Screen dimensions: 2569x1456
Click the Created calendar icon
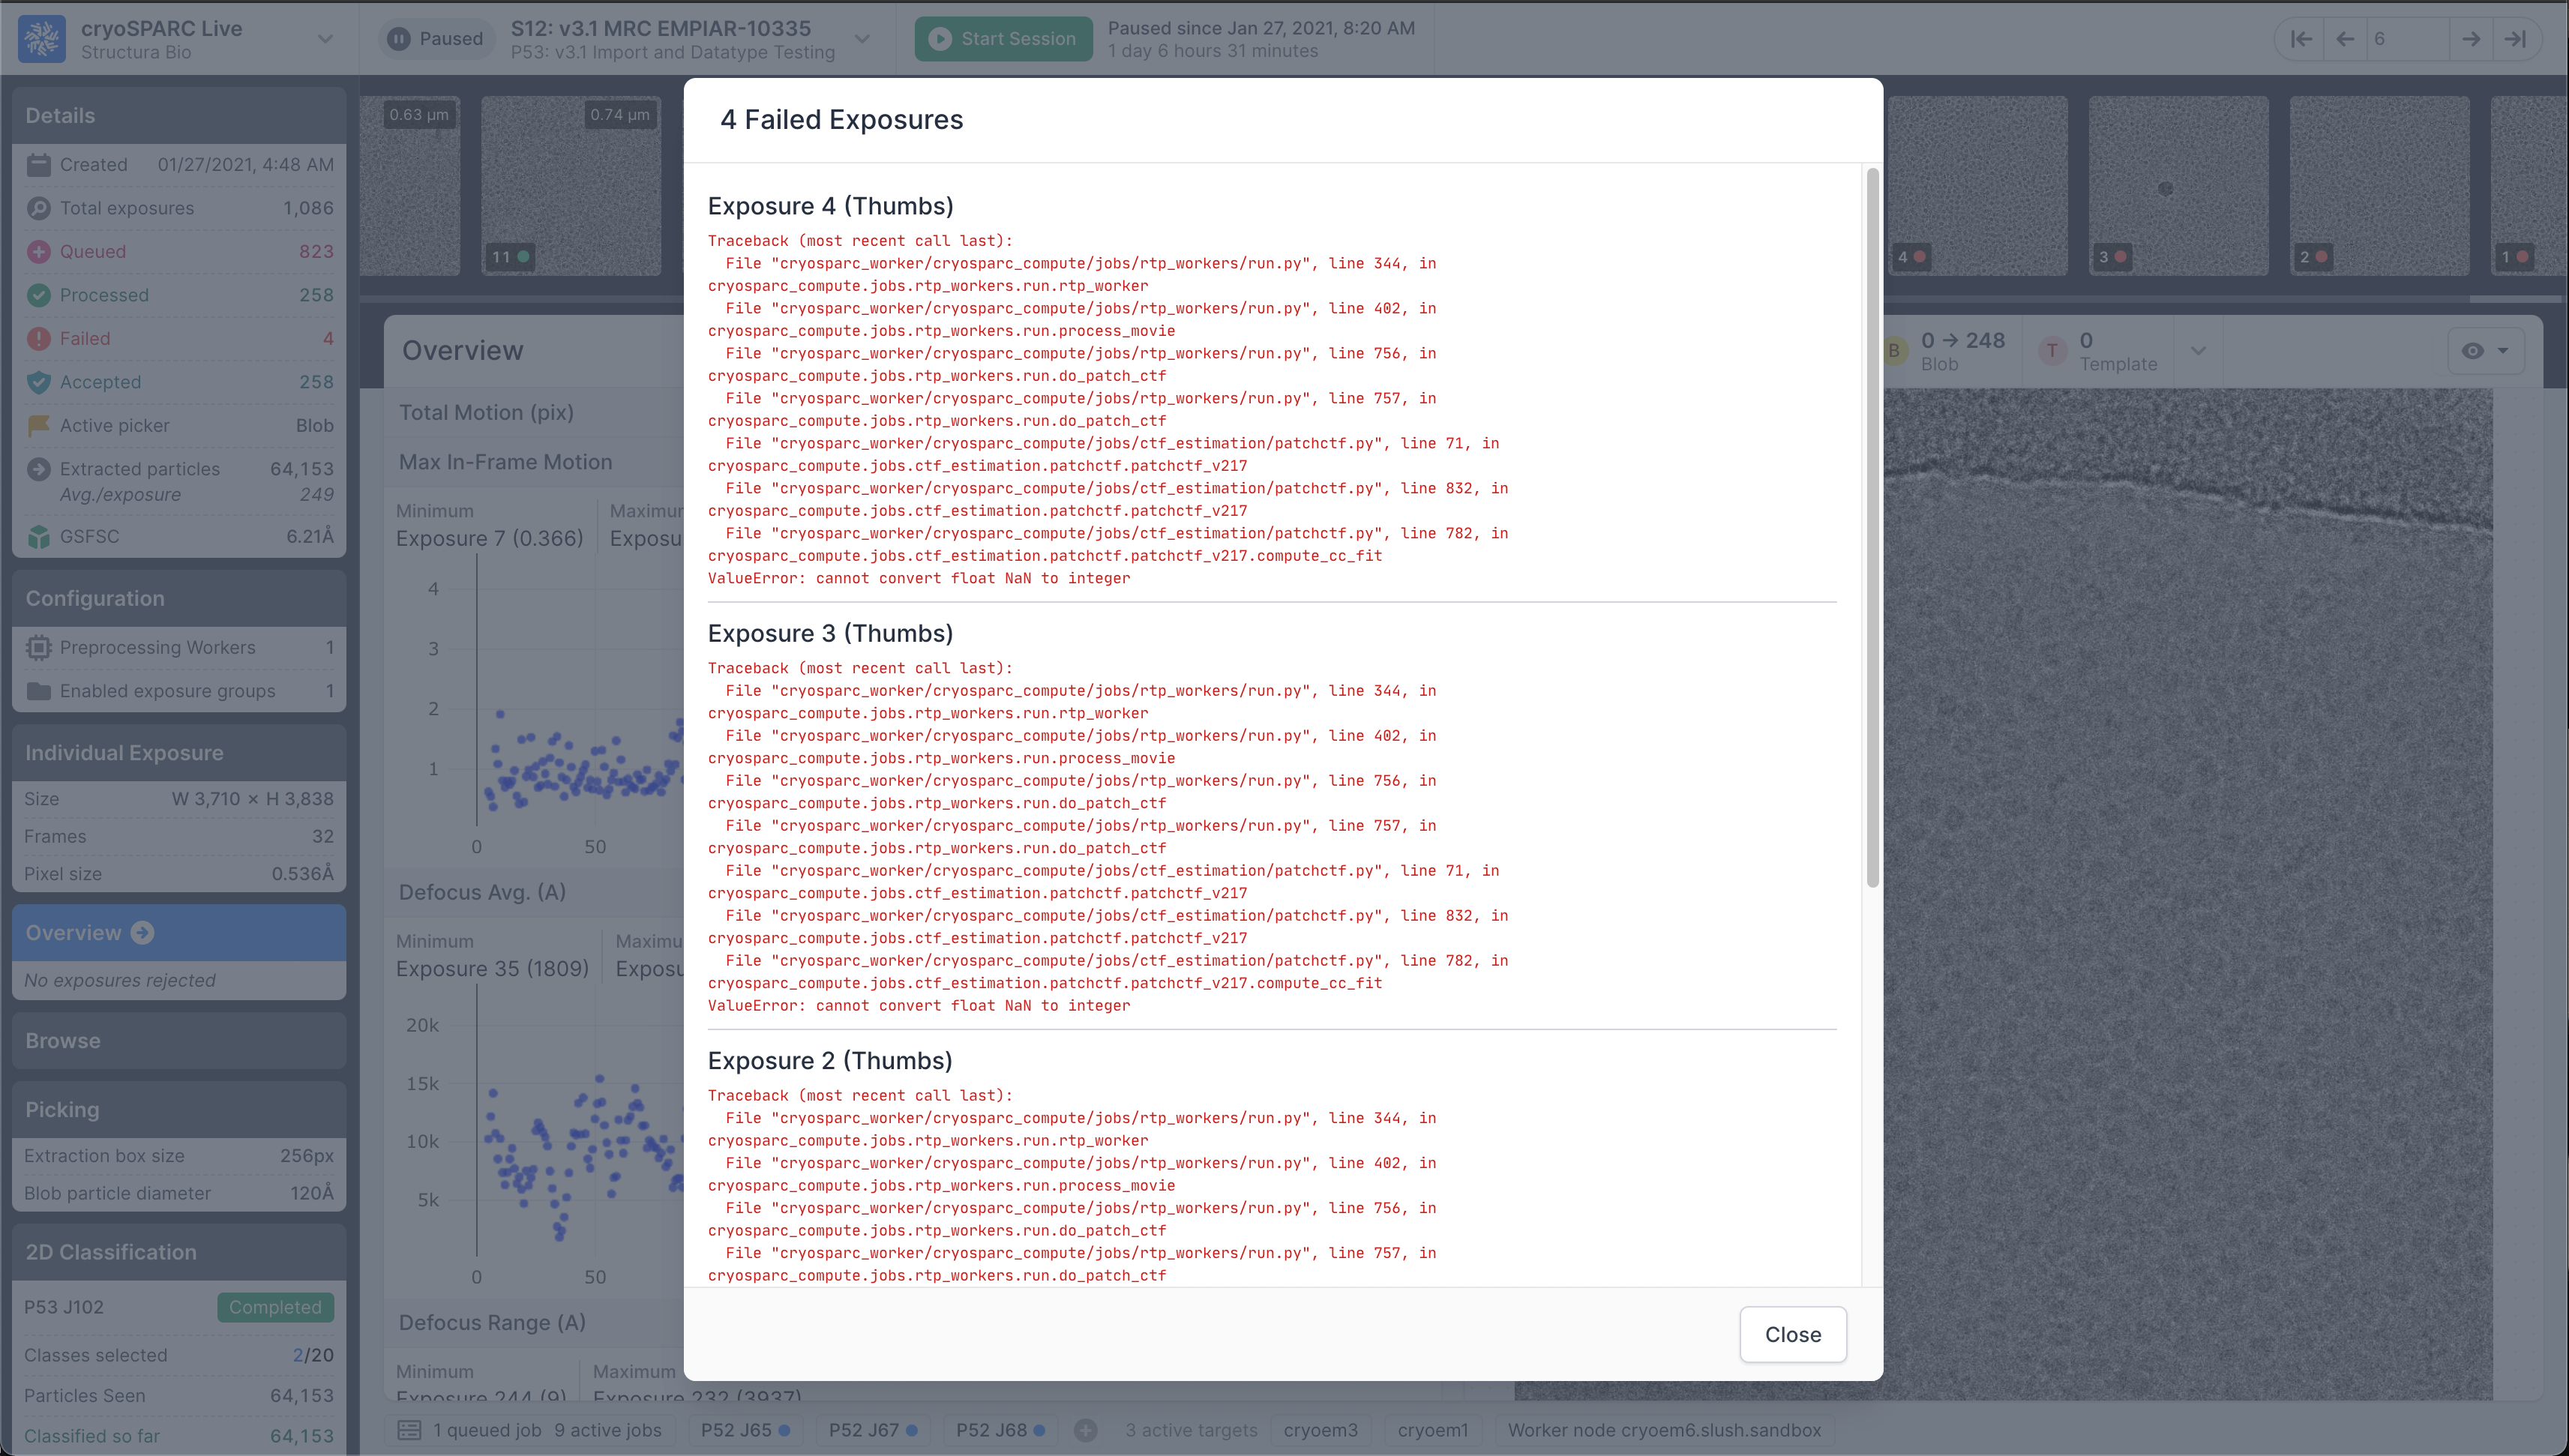[x=38, y=165]
